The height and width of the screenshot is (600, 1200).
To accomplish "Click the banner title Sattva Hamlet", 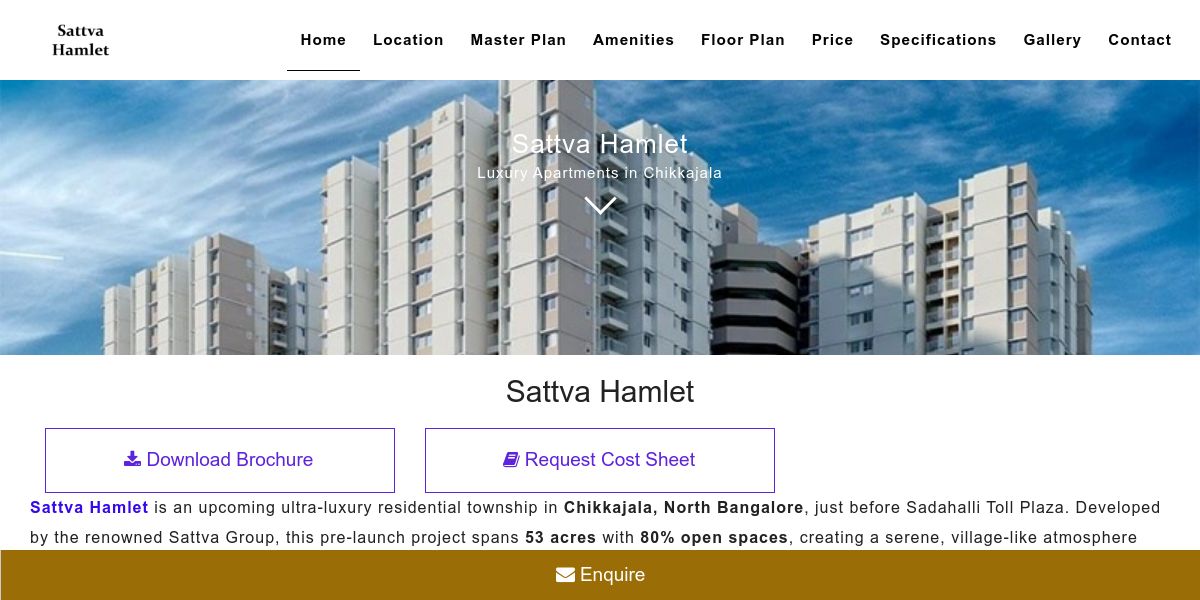I will pyautogui.click(x=600, y=144).
